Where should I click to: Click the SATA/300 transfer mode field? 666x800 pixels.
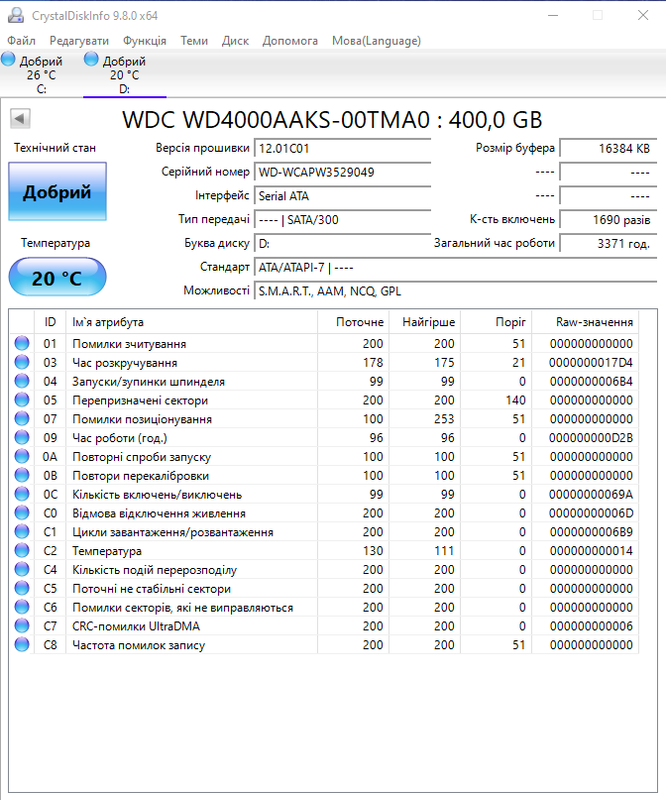click(342, 220)
